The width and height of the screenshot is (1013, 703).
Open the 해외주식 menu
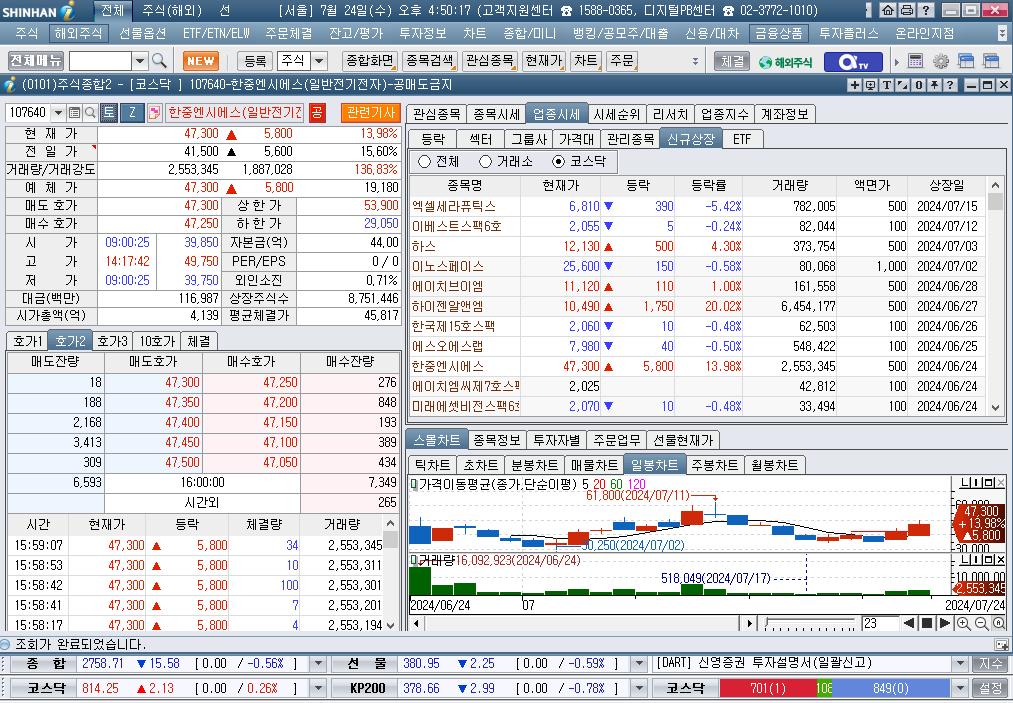(78, 33)
